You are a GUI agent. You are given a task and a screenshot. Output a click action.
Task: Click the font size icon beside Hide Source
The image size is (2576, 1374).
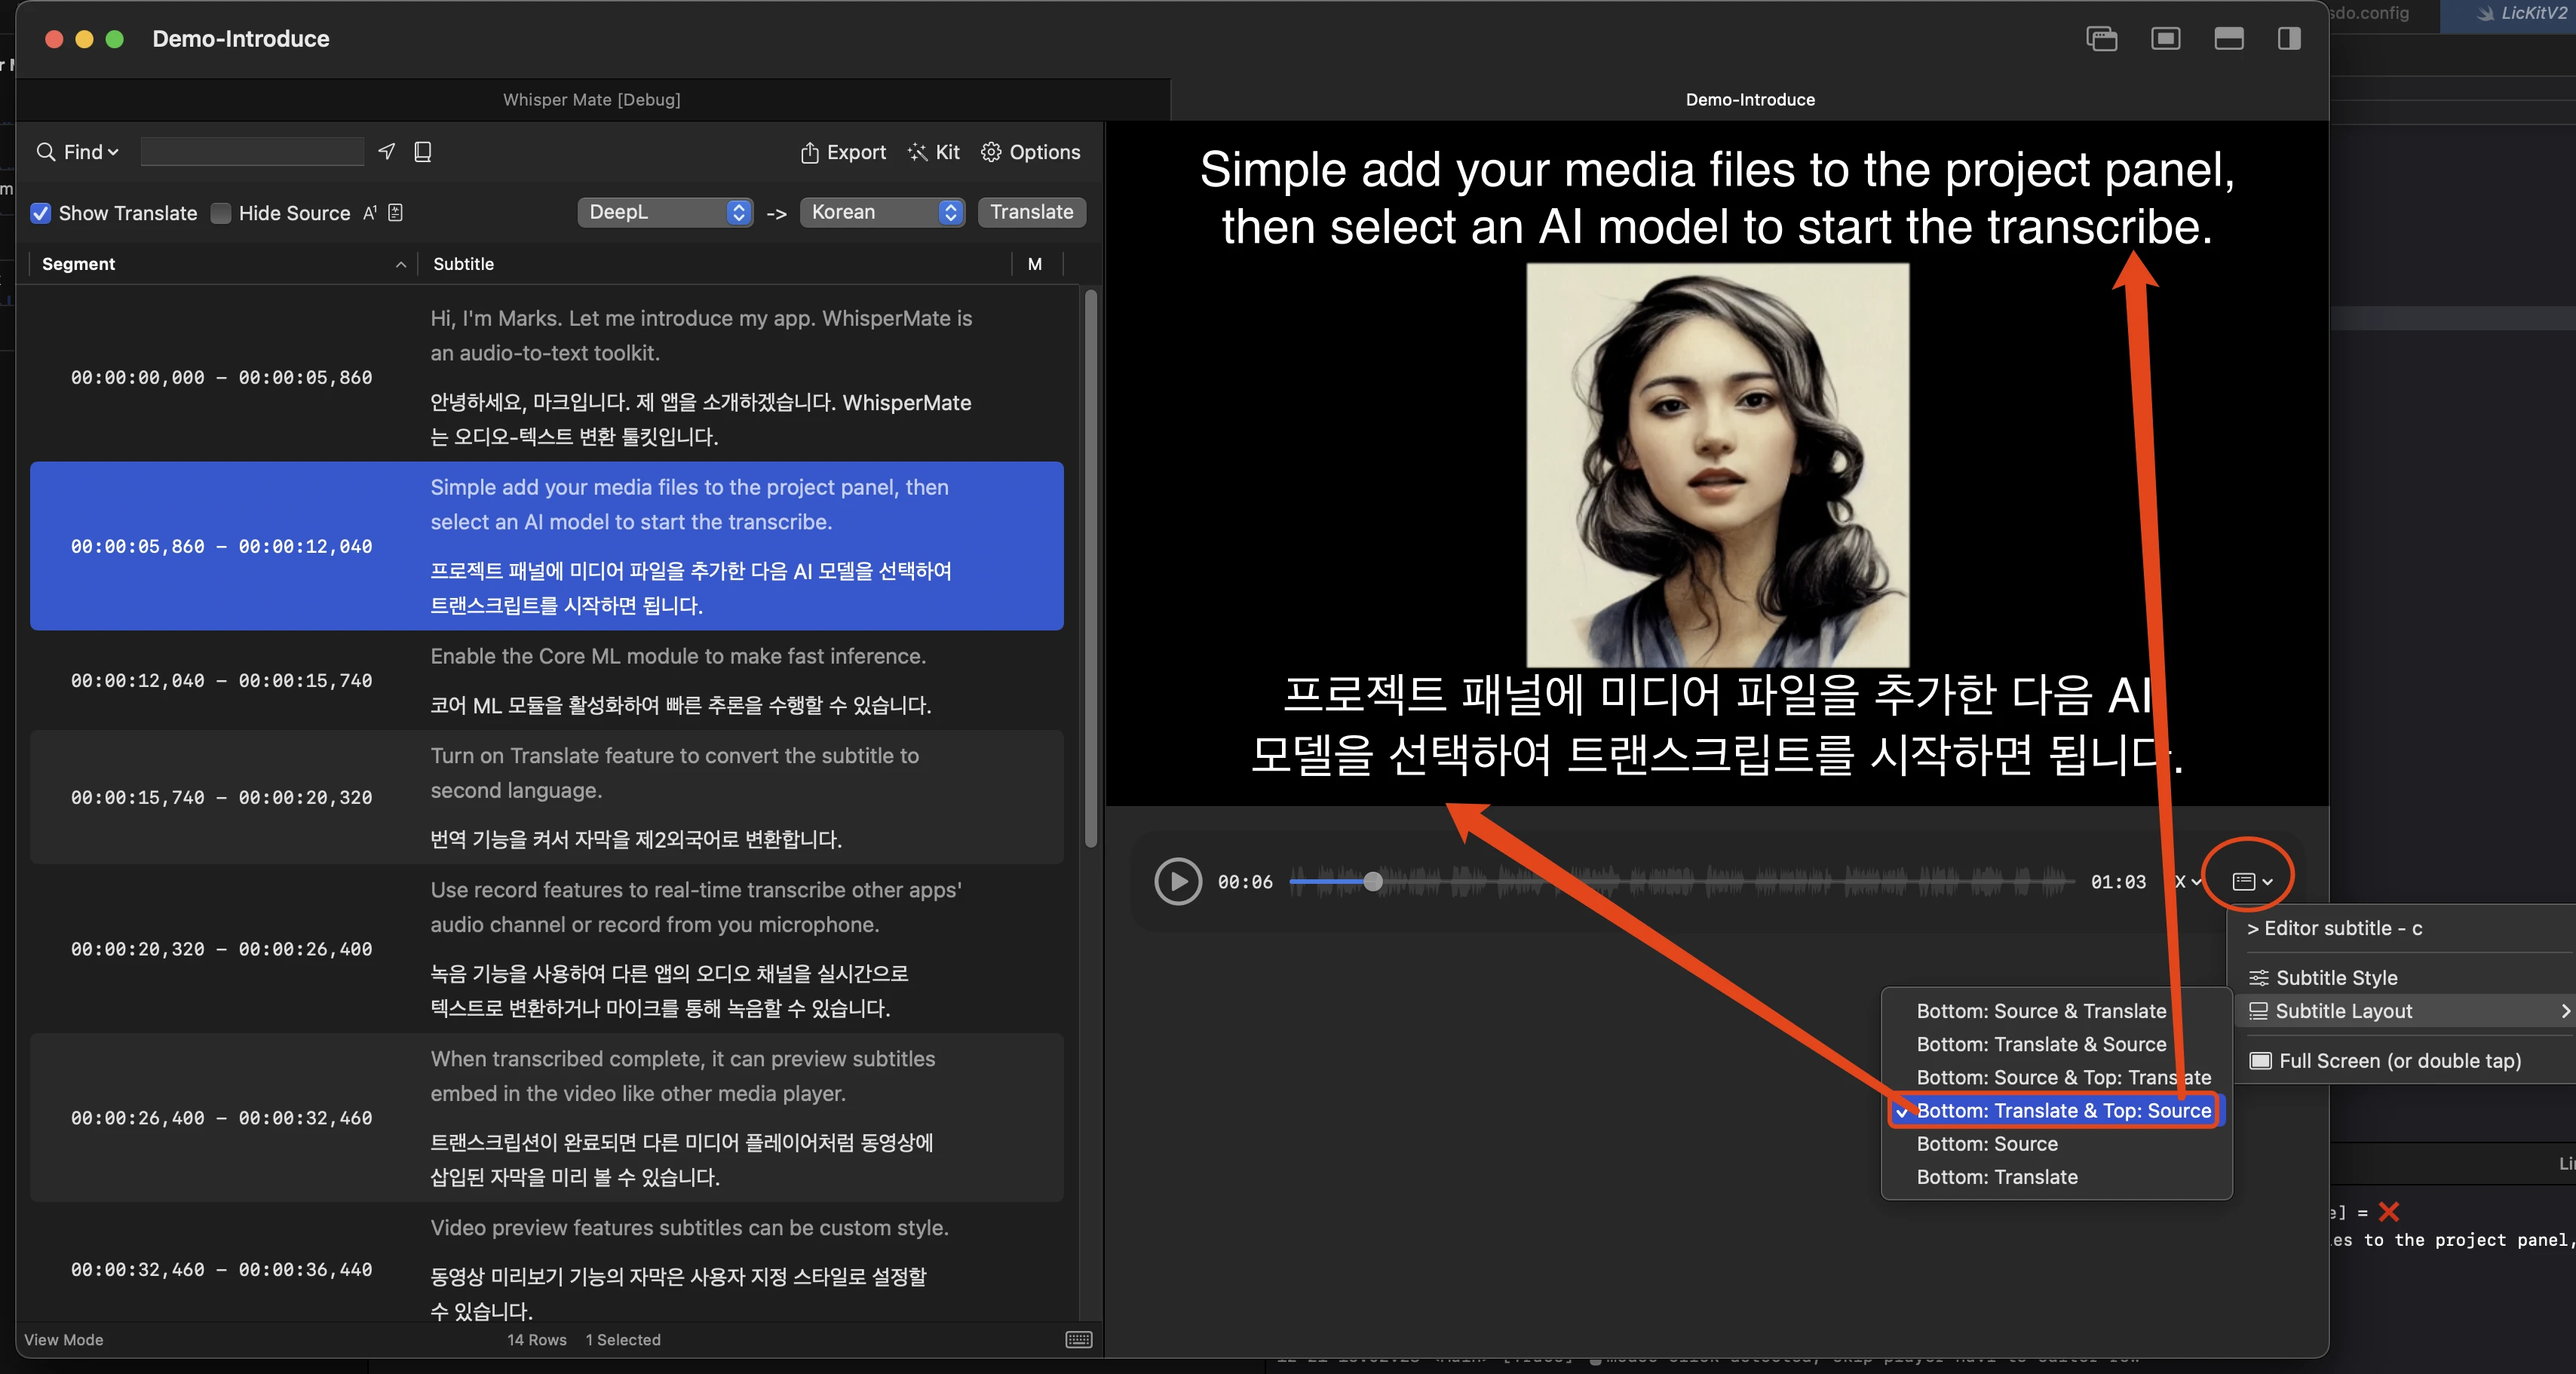click(370, 212)
